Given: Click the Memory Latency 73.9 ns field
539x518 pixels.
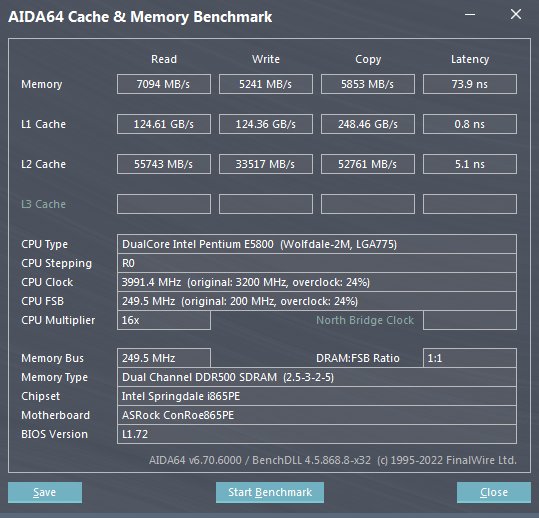Looking at the screenshot, I should (470, 84).
